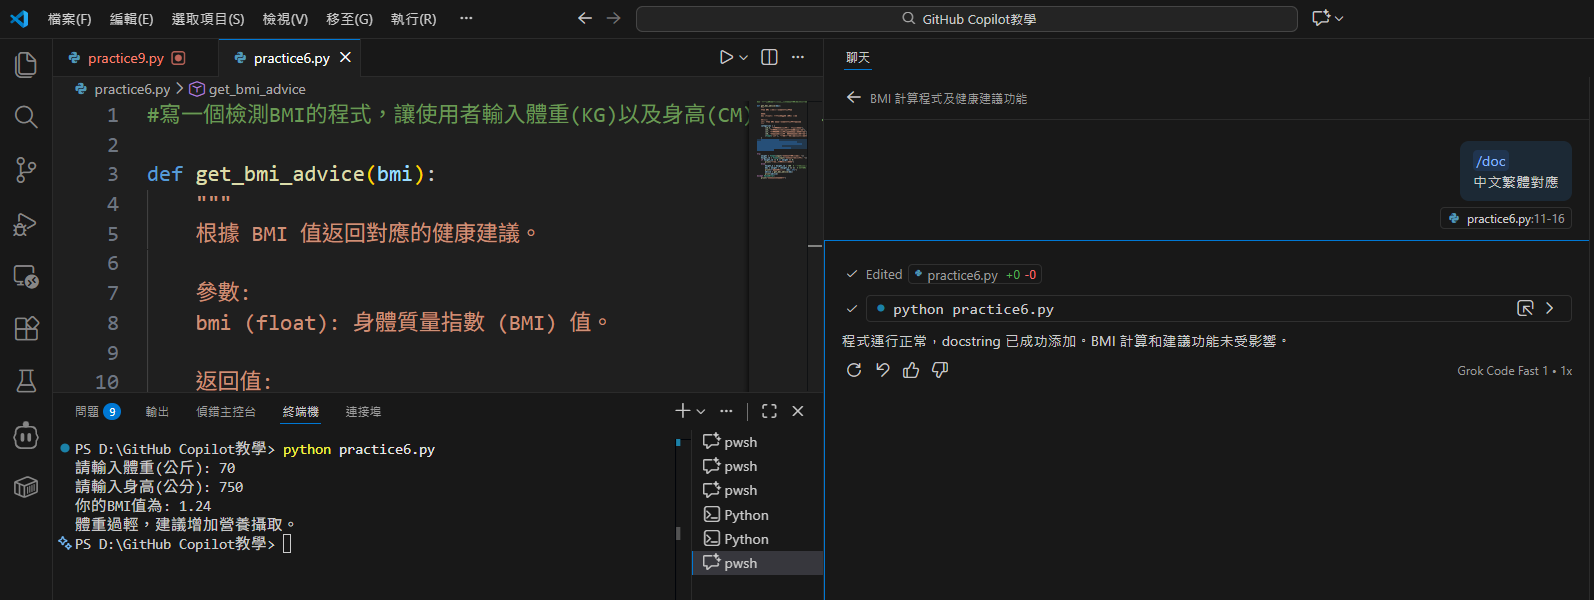Open the 選取項目(S) menu
The width and height of the screenshot is (1594, 600).
(208, 19)
